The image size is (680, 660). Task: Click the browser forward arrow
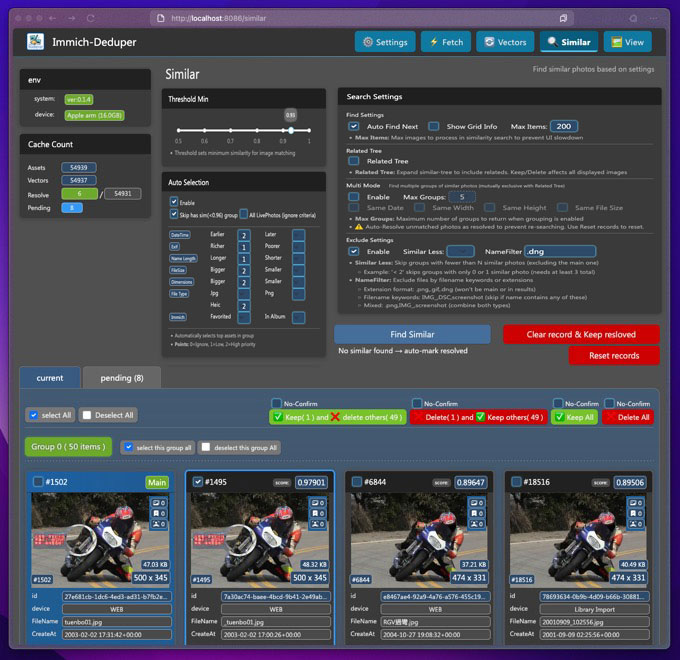(x=72, y=18)
